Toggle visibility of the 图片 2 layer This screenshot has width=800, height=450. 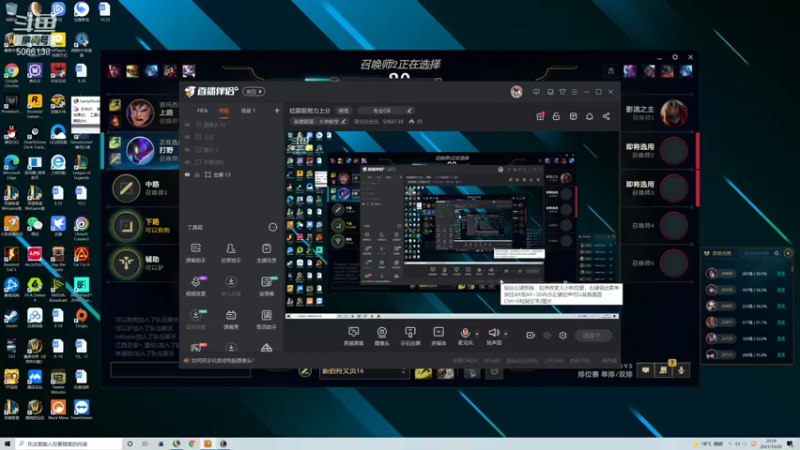tap(187, 149)
